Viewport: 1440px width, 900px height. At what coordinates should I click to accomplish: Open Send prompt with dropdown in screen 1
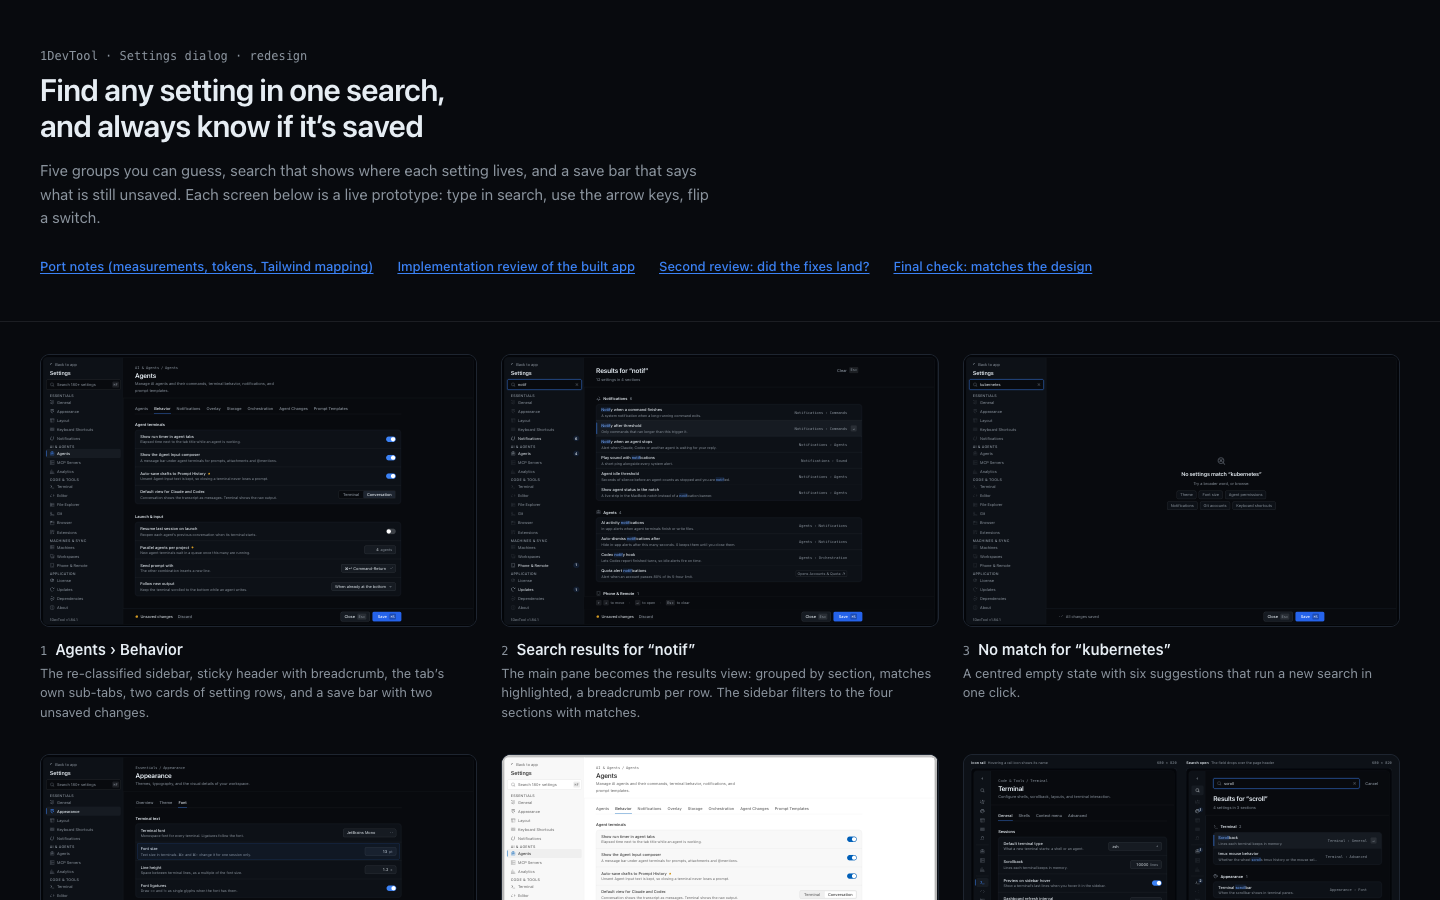[369, 568]
